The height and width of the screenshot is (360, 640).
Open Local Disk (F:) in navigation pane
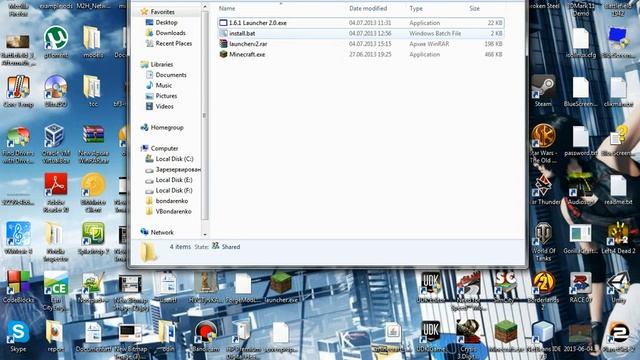[x=173, y=191]
